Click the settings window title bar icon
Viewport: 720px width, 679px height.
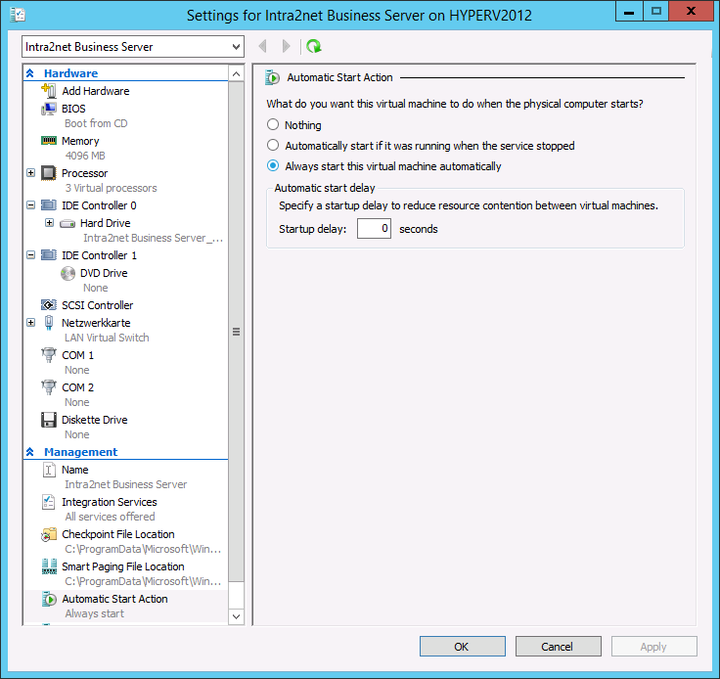(17, 15)
